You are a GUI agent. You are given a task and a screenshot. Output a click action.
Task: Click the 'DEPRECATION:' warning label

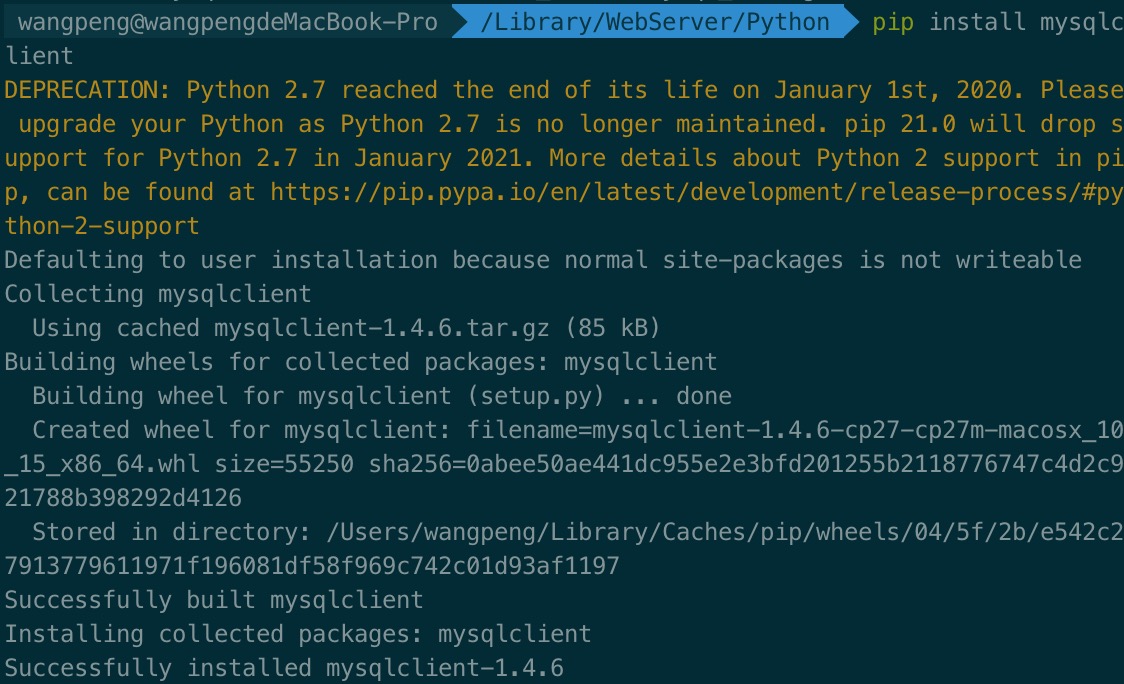[x=87, y=90]
